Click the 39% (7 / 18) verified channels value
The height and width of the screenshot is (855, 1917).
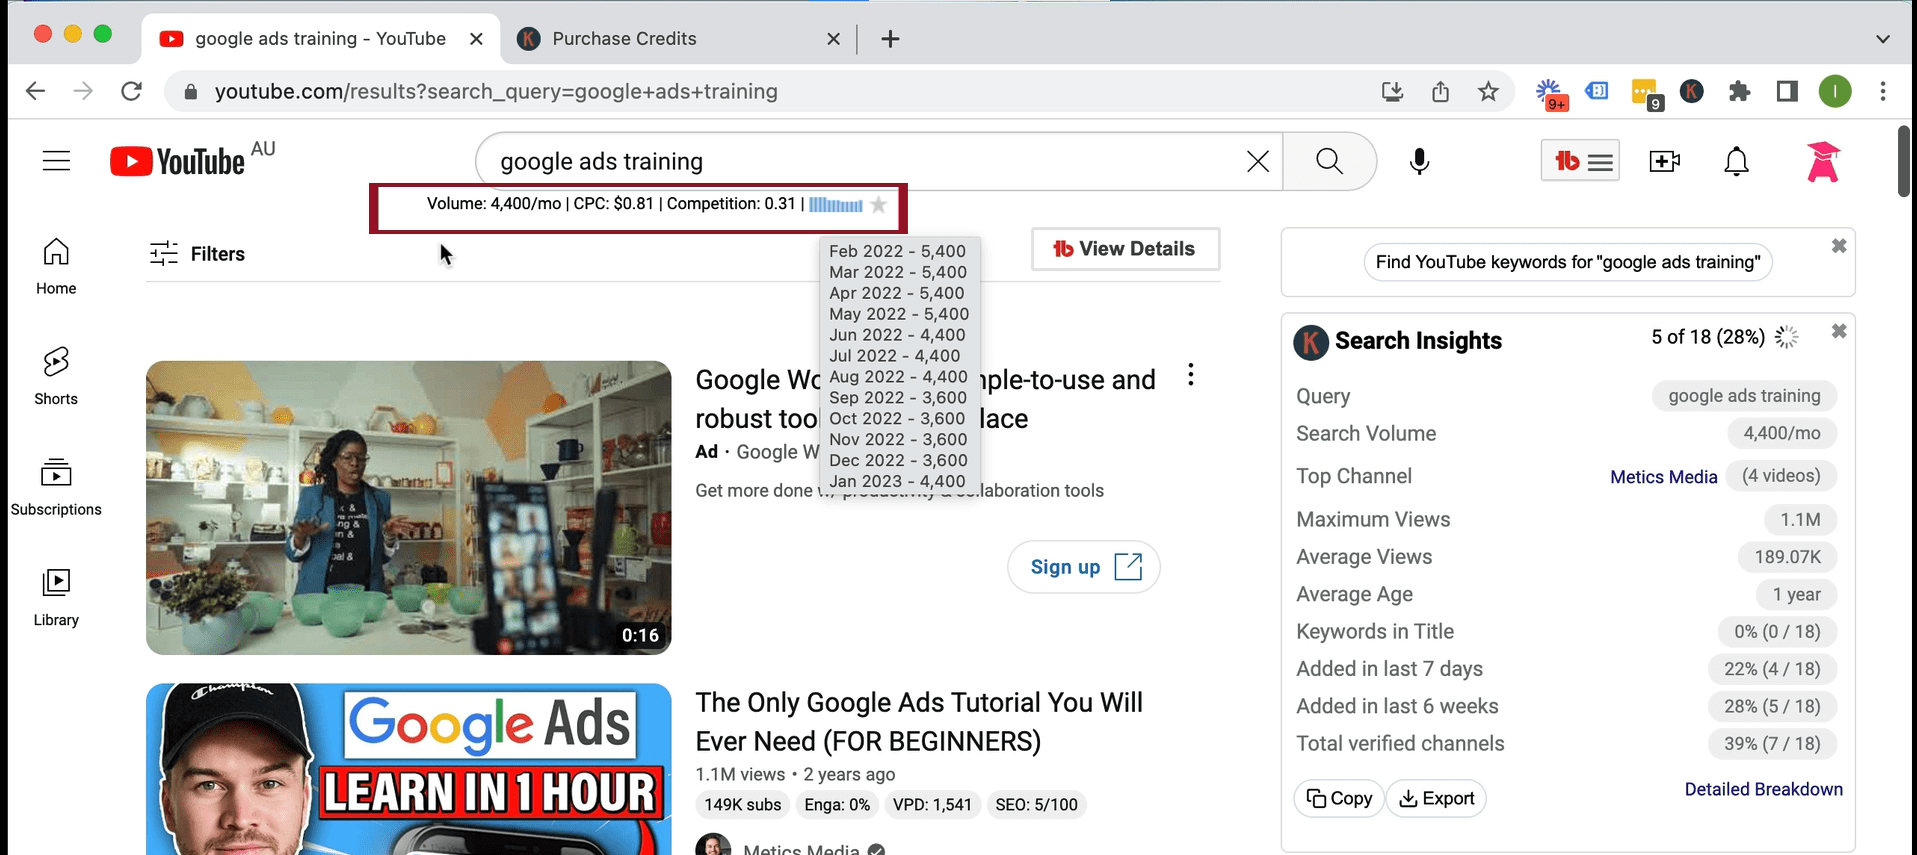click(x=1772, y=743)
